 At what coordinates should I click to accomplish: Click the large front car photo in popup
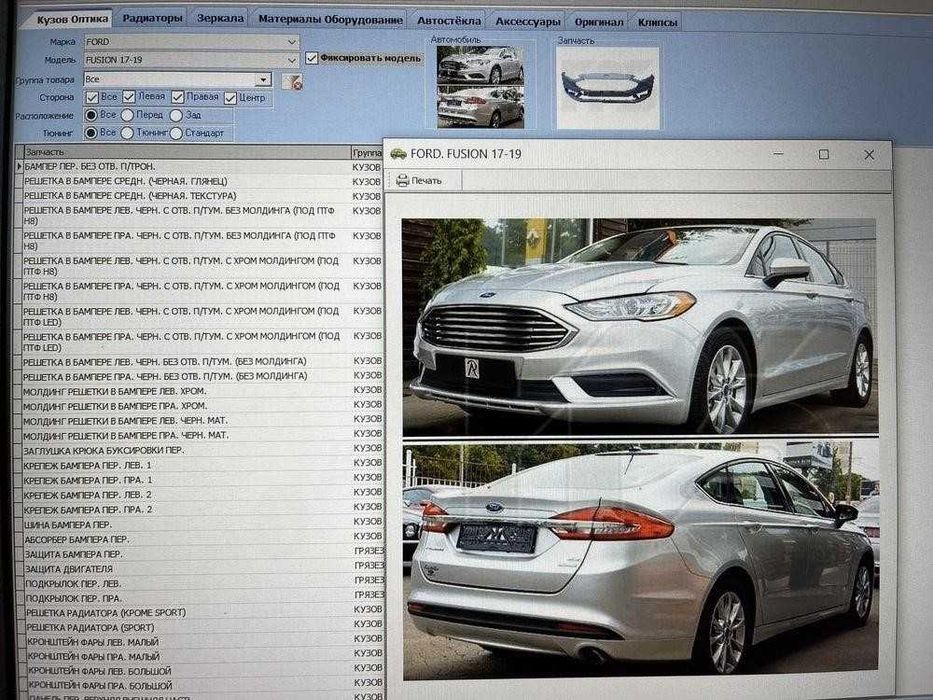click(x=639, y=327)
